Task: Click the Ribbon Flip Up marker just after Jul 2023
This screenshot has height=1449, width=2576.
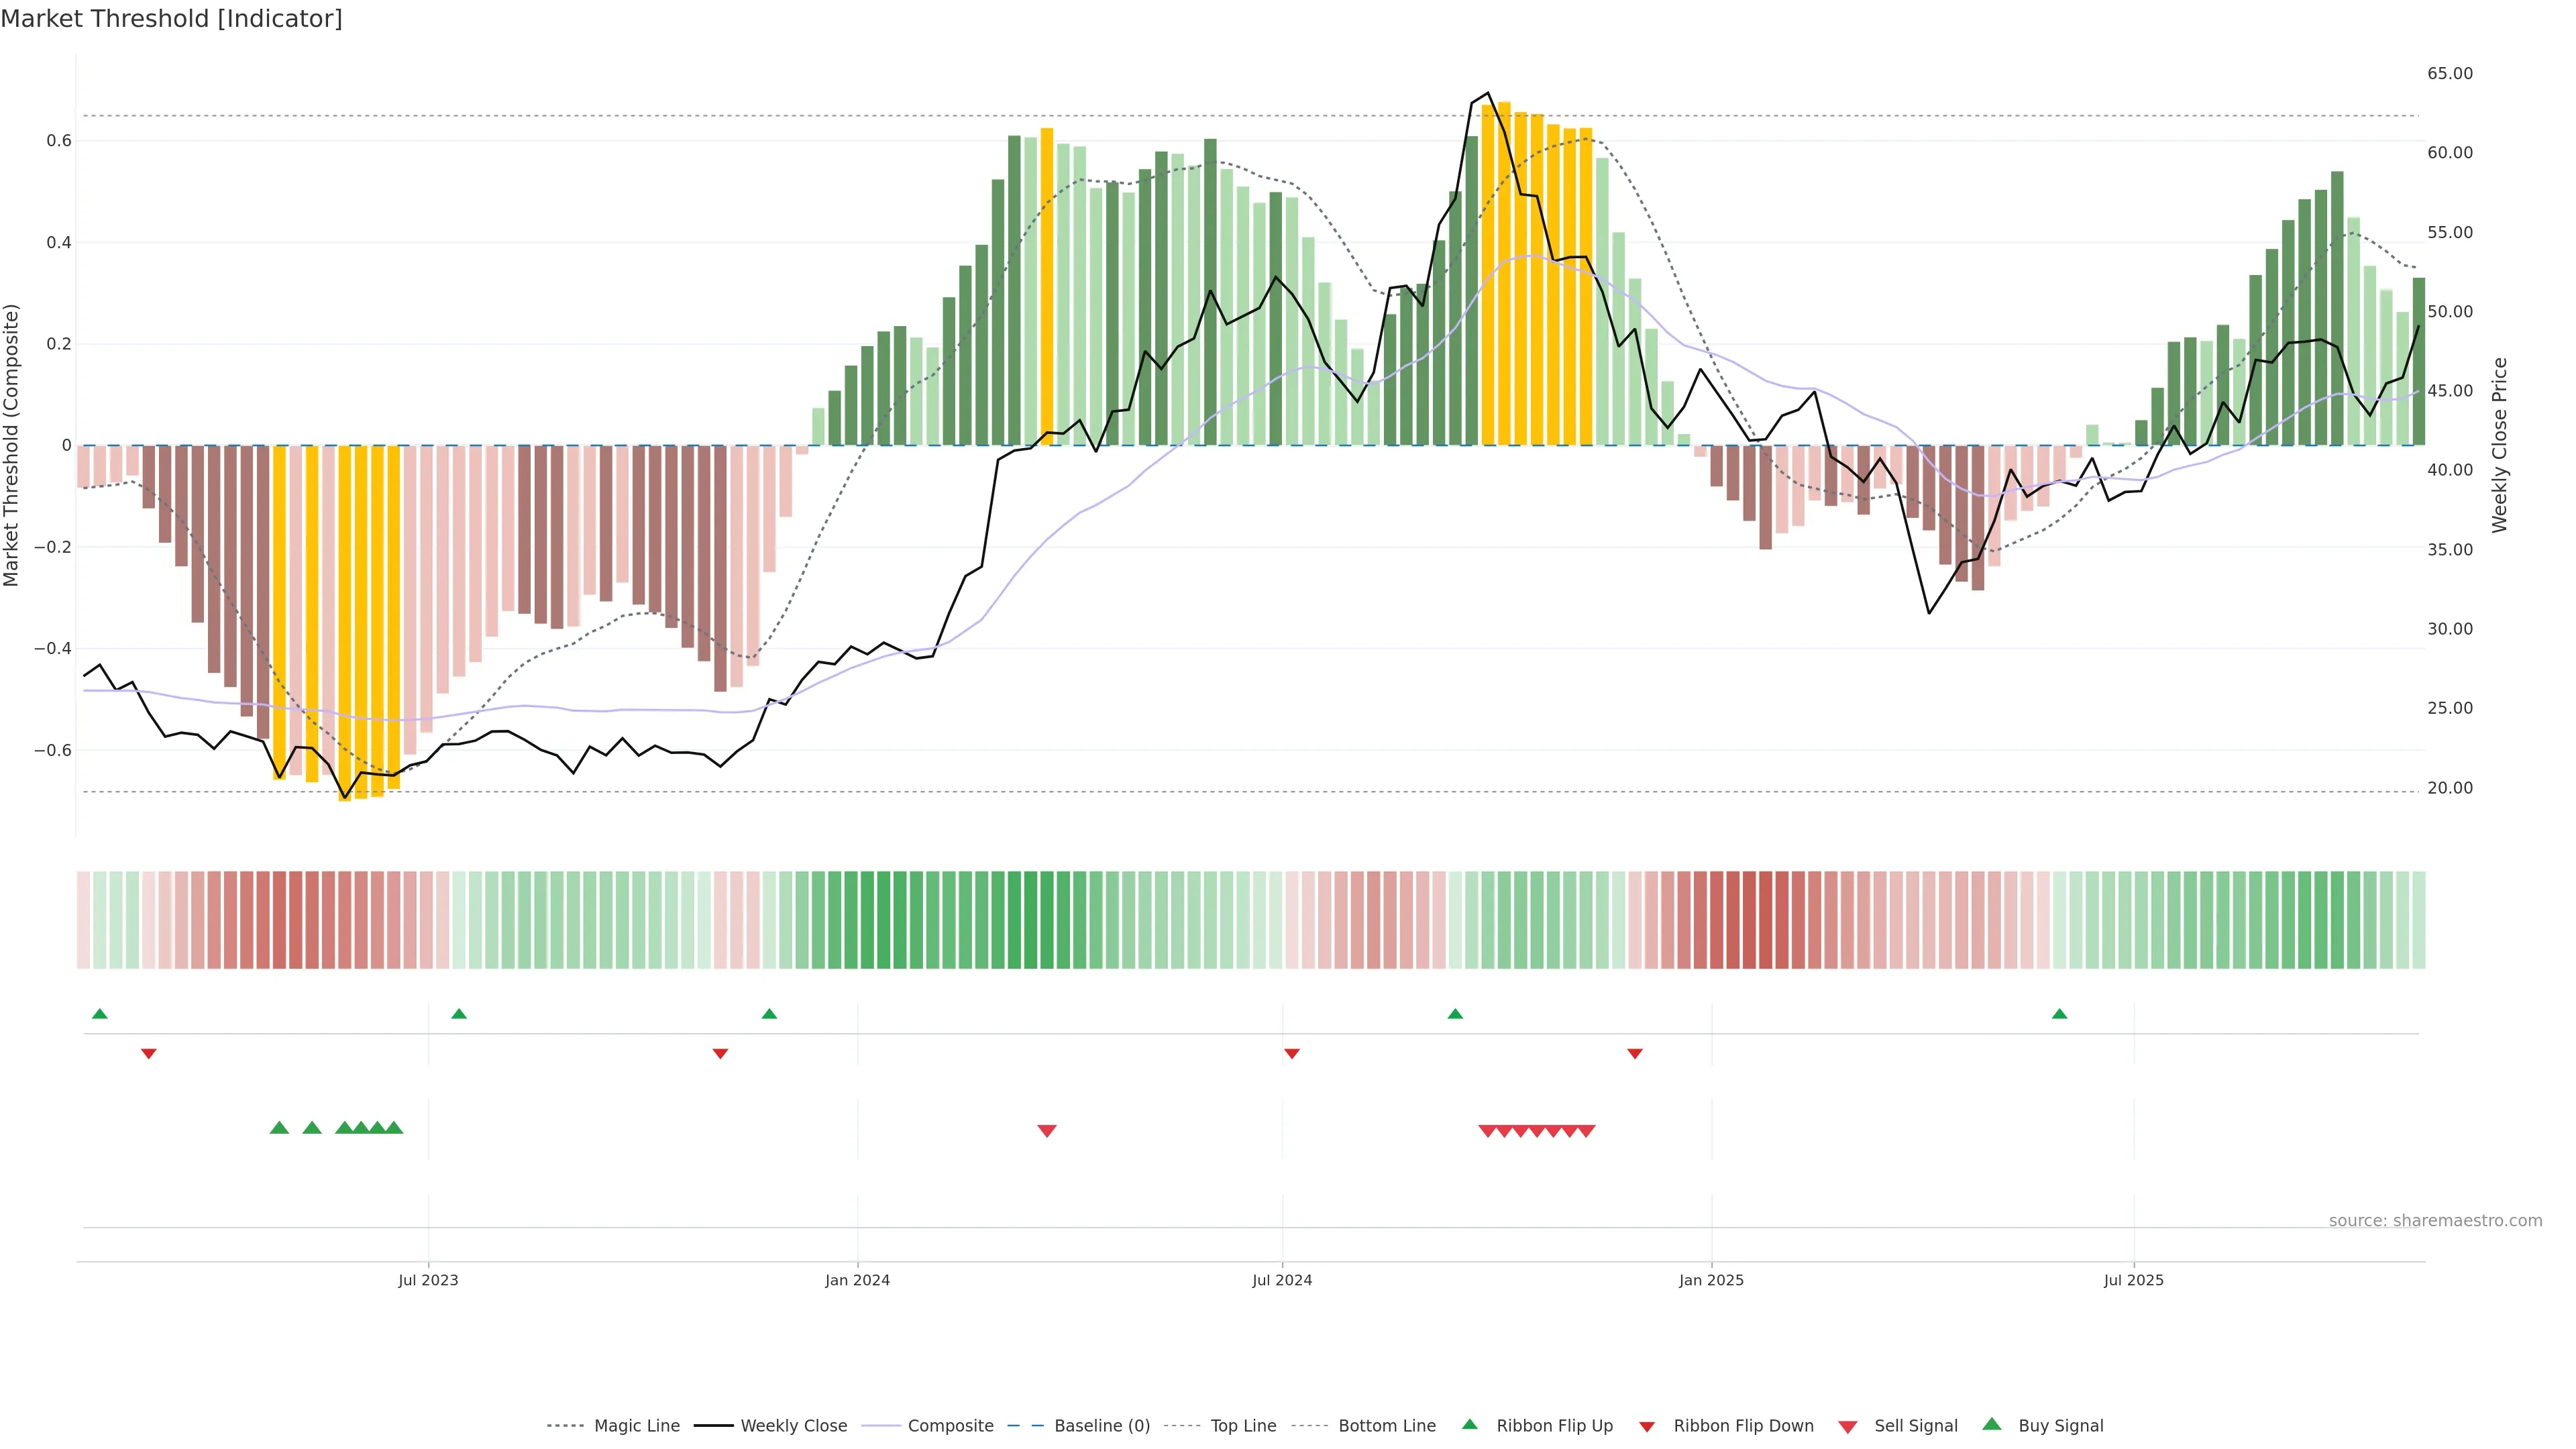Action: coord(459,1014)
